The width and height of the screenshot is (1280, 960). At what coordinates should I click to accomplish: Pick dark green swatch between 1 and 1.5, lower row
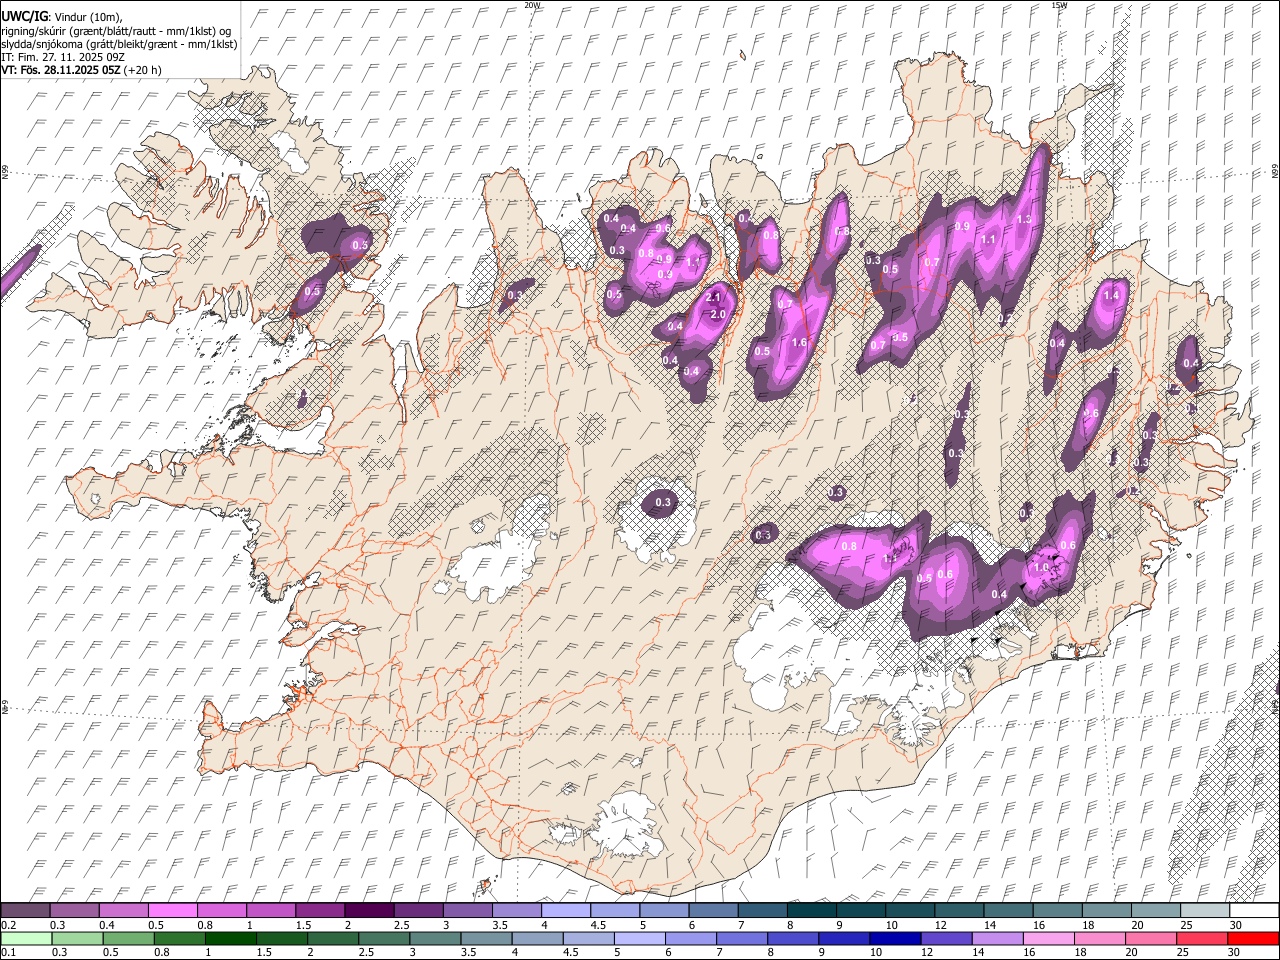pos(230,938)
